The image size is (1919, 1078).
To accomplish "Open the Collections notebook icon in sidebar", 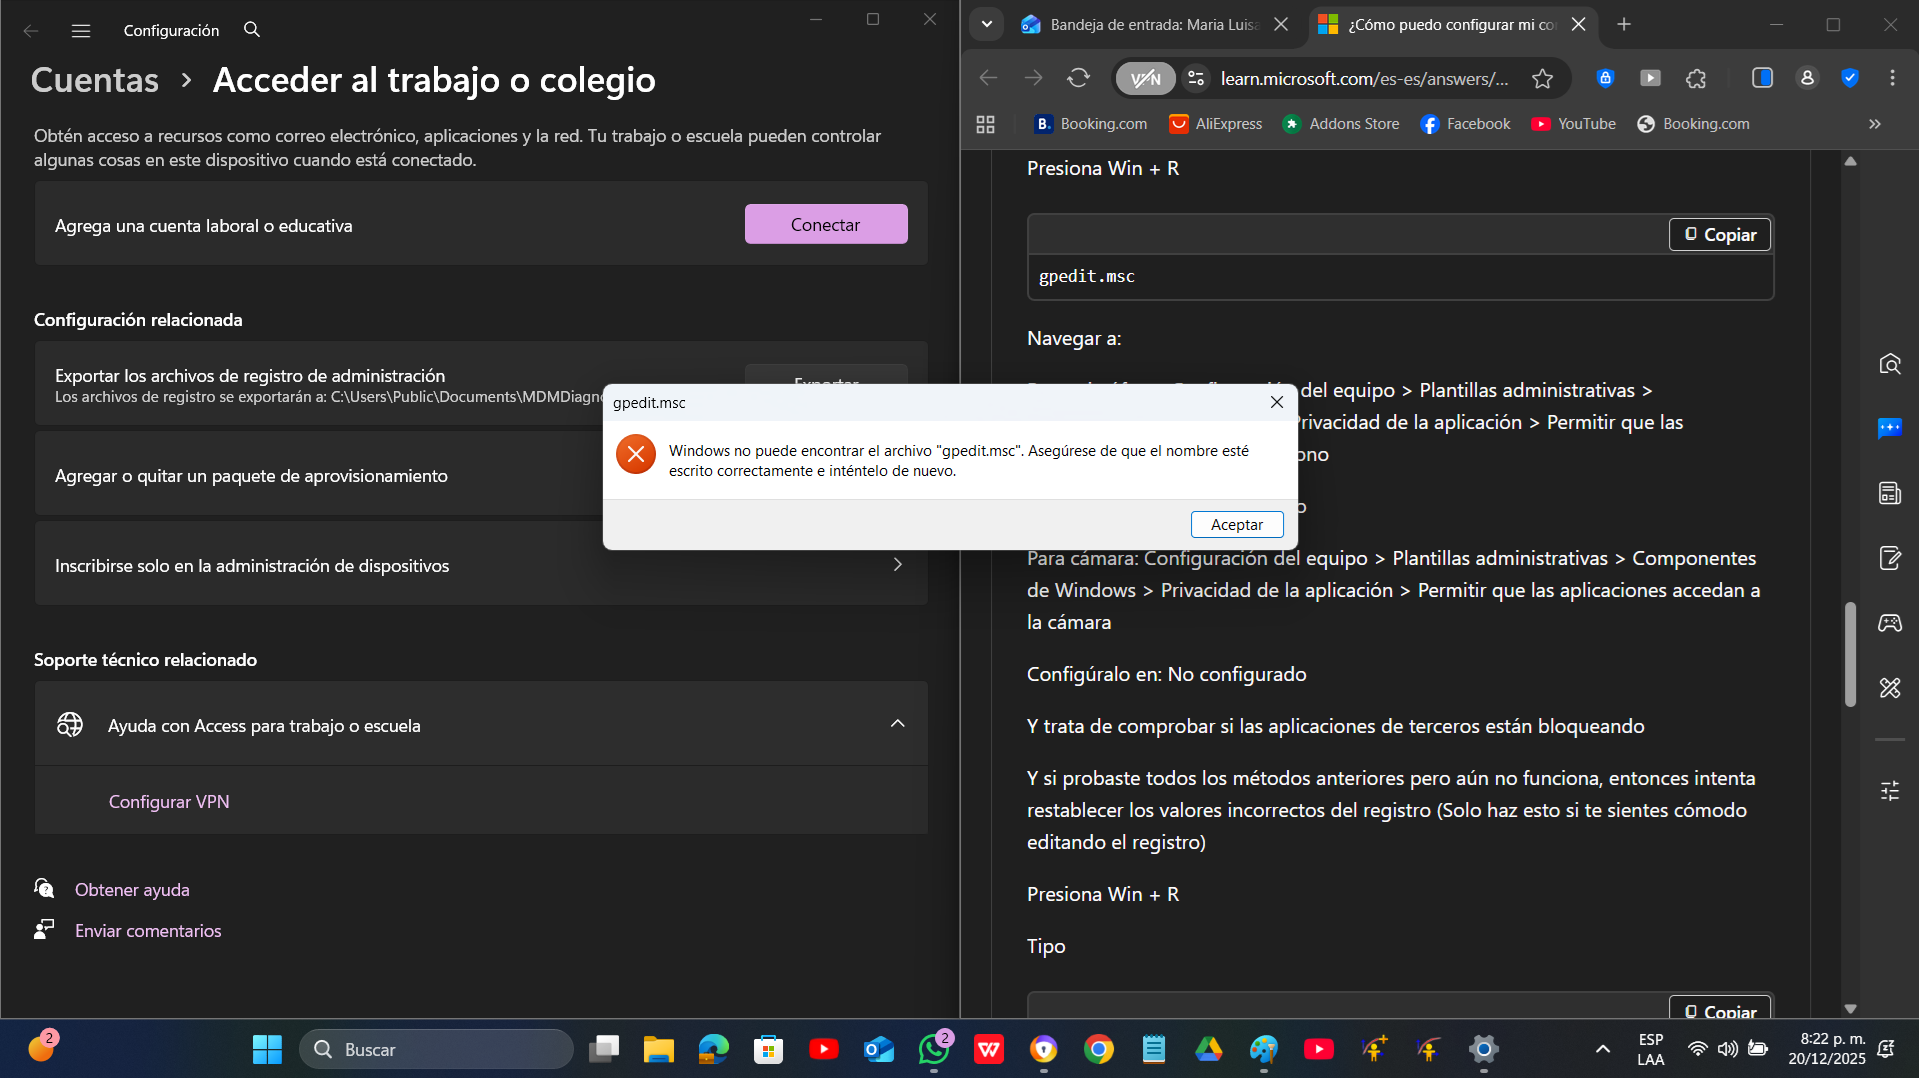I will tap(1890, 558).
